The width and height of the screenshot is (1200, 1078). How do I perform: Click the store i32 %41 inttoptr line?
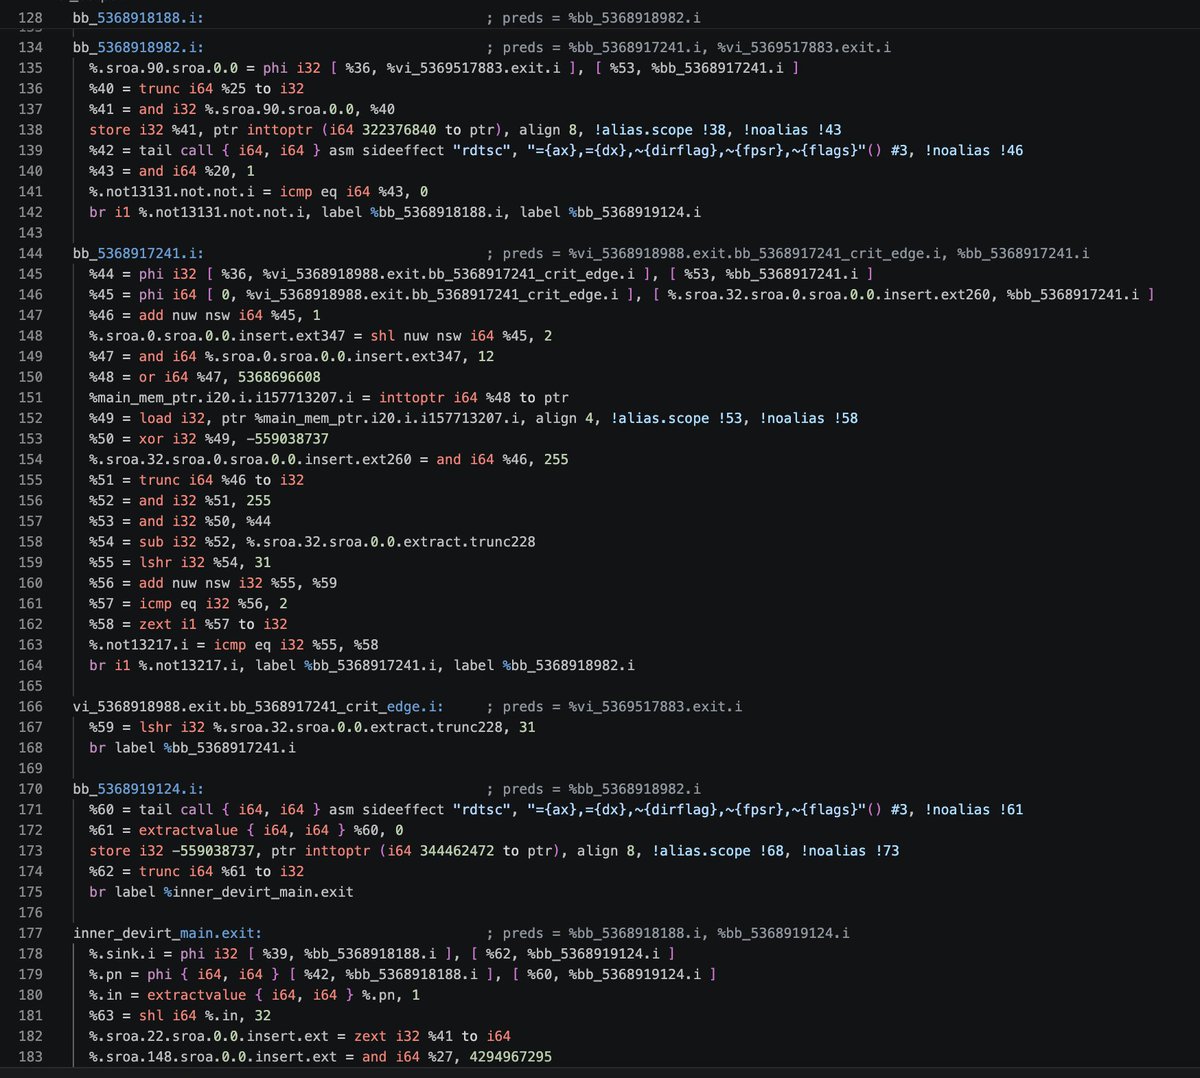(x=465, y=130)
